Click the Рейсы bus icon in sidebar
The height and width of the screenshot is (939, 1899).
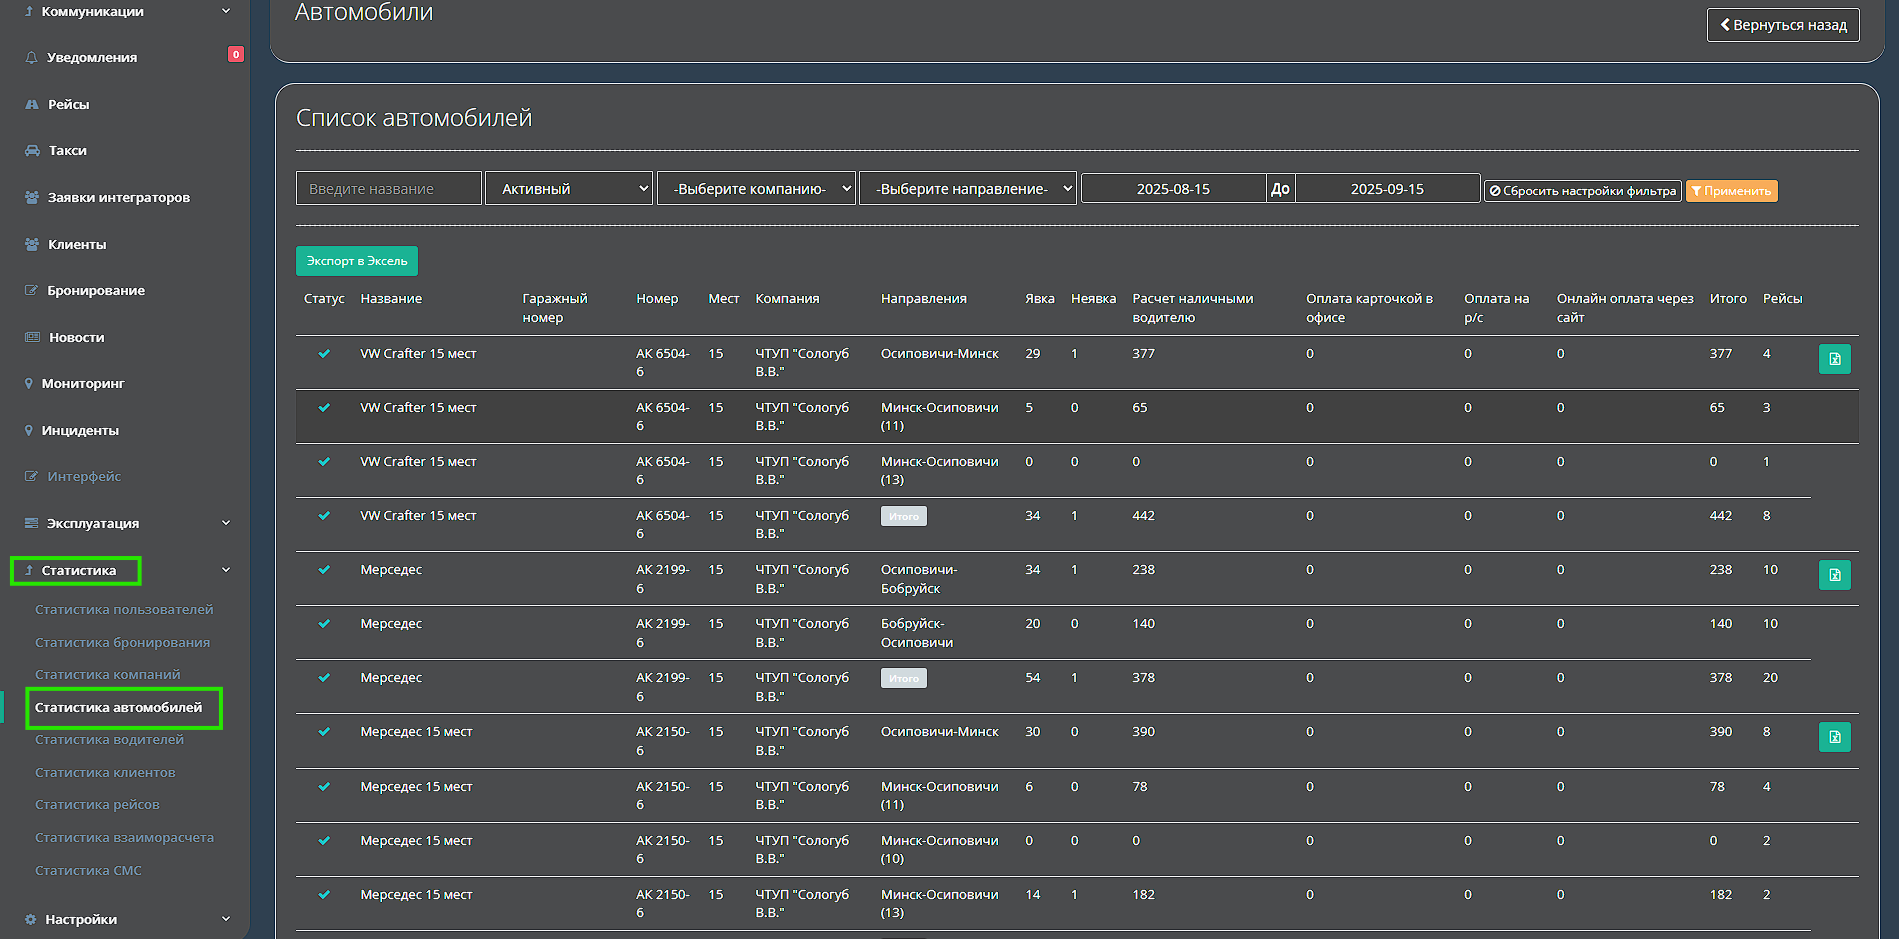(32, 104)
